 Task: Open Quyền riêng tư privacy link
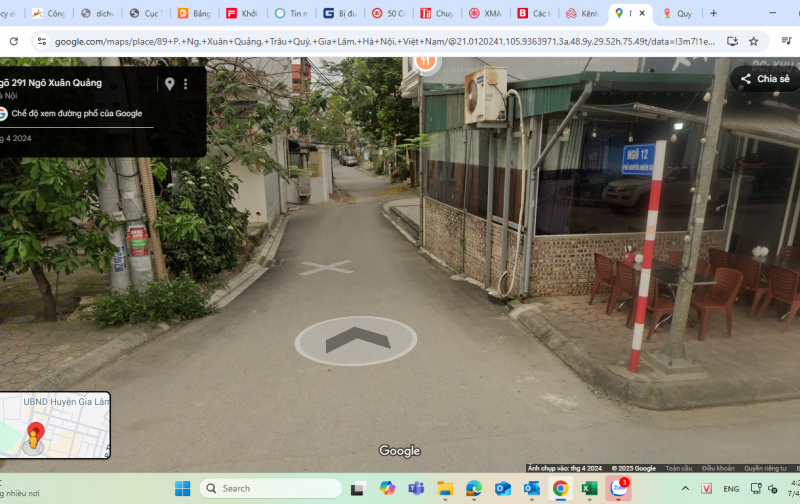765,468
